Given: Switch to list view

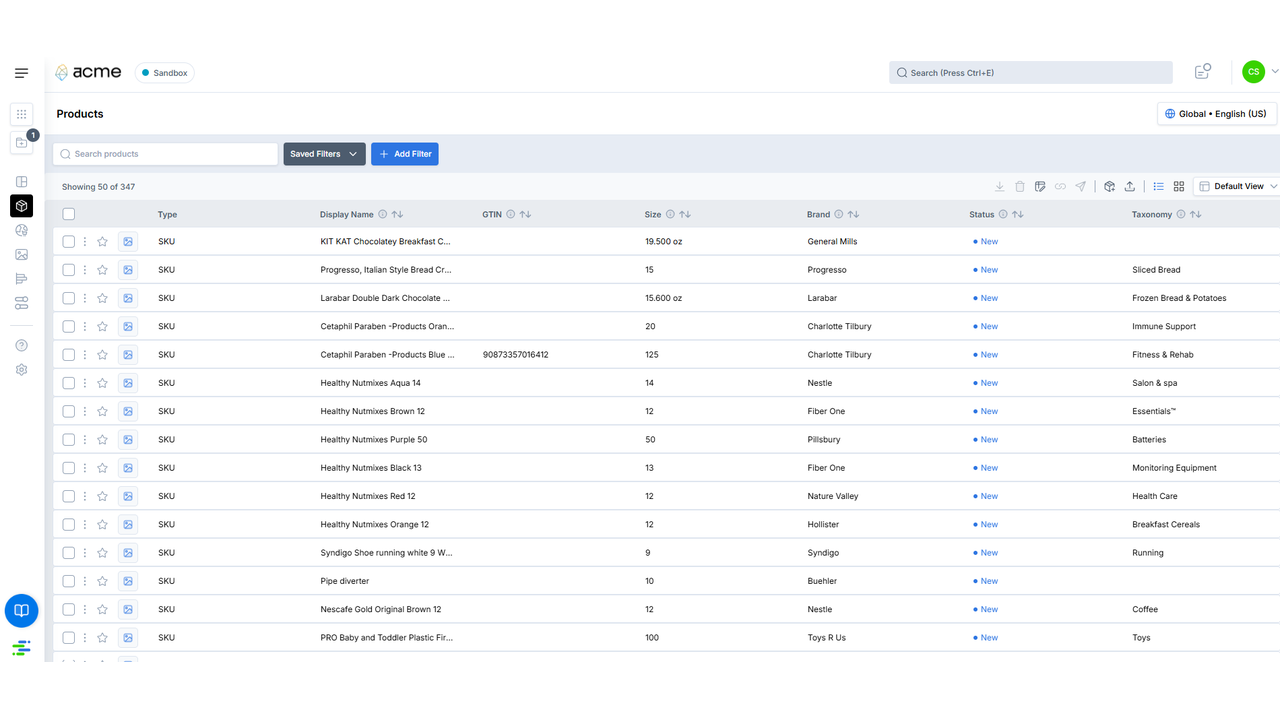Looking at the screenshot, I should click(x=1158, y=187).
